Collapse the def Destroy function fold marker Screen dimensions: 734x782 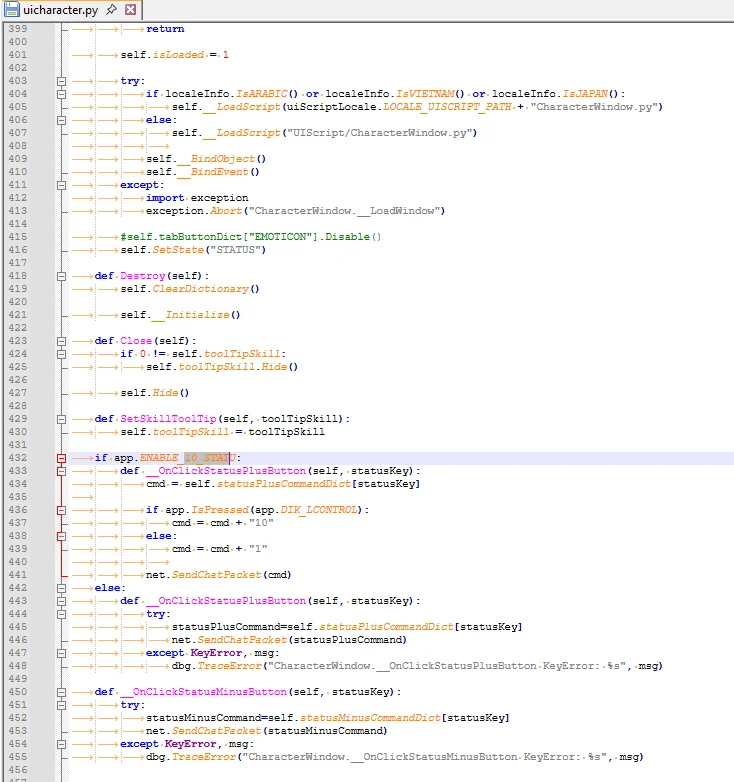61,276
